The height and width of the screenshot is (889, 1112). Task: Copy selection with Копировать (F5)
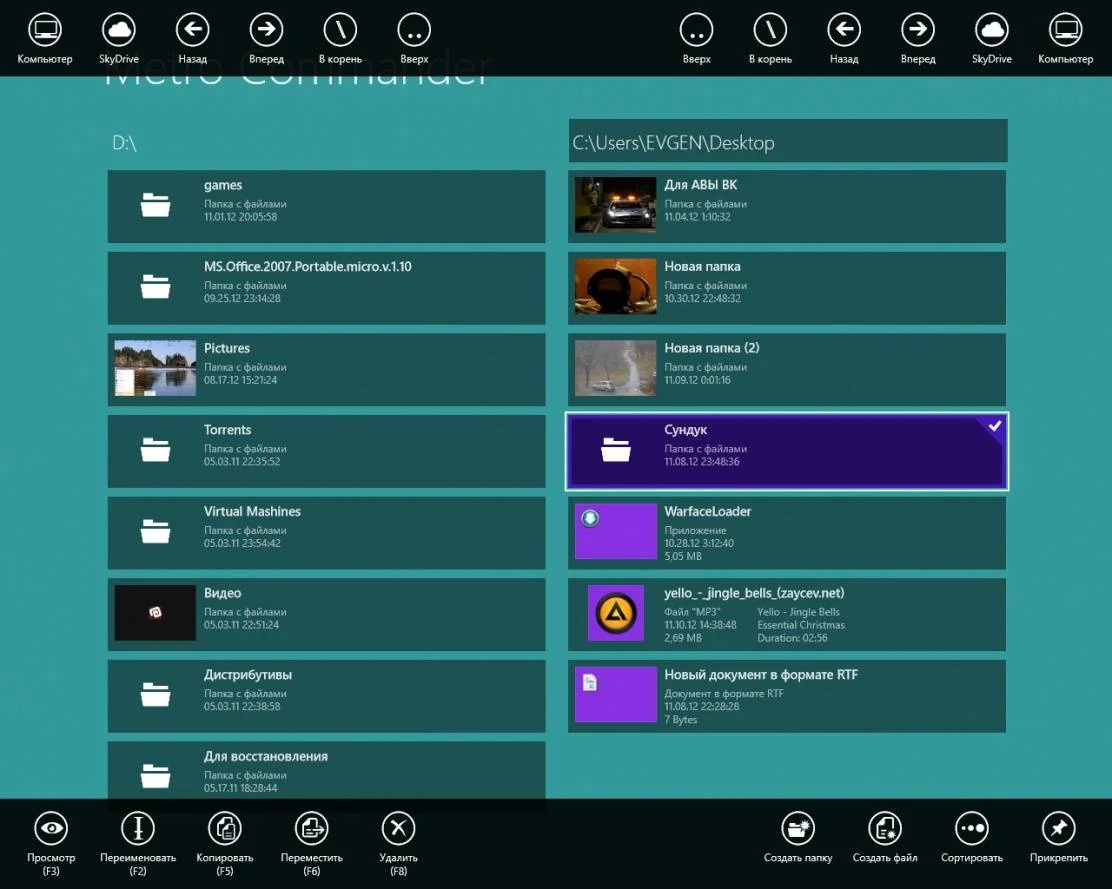point(225,828)
